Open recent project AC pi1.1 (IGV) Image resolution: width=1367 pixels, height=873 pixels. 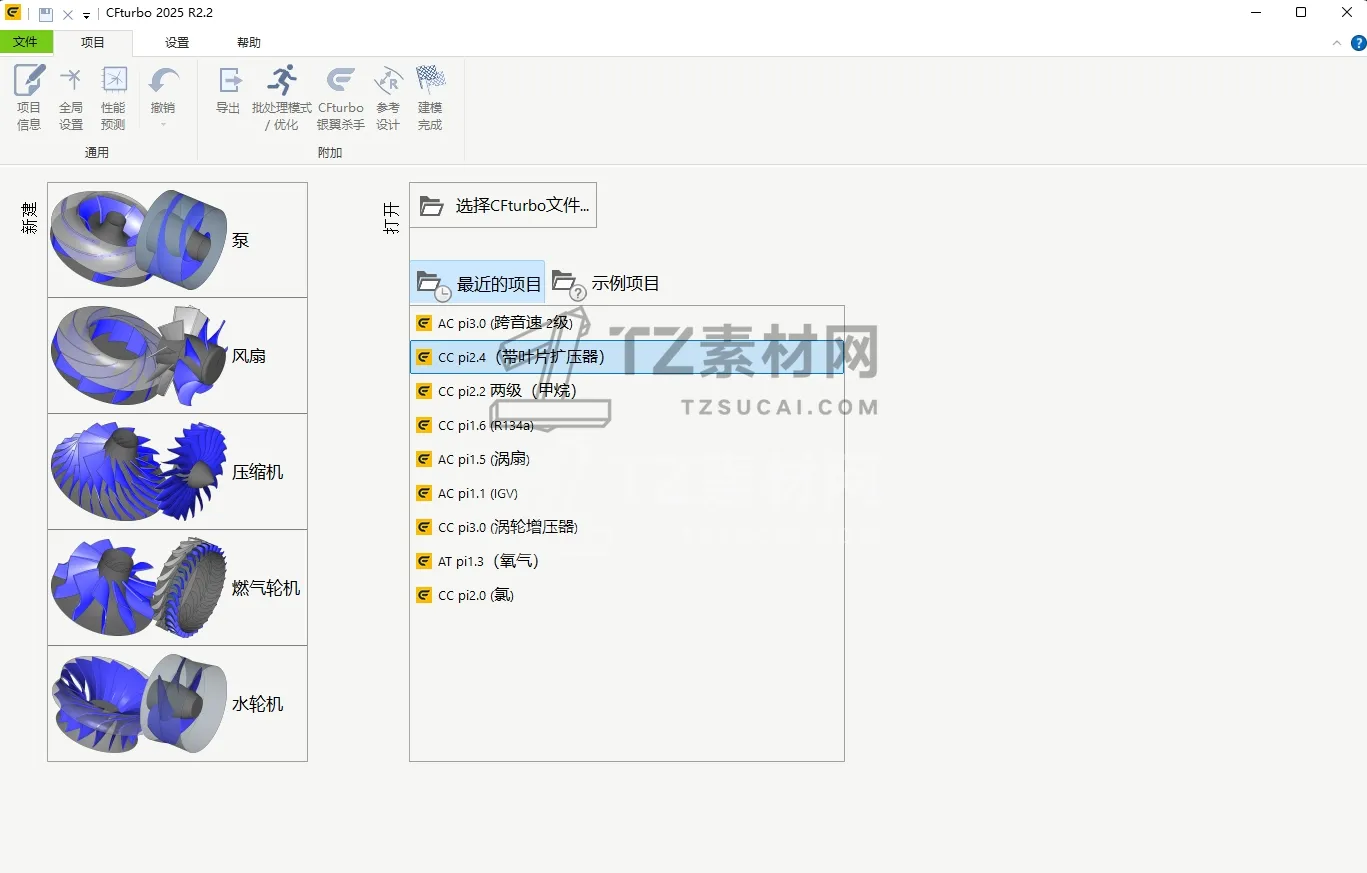pyautogui.click(x=627, y=493)
